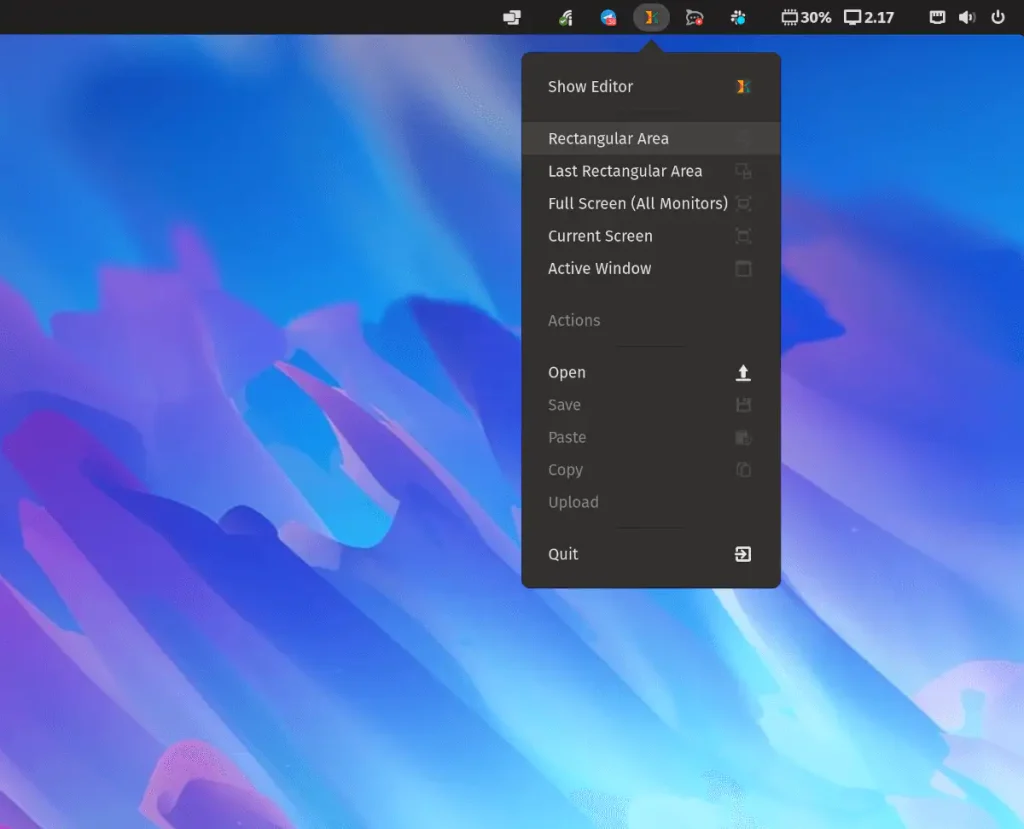Click the workspace switcher icon on the panel

511,17
